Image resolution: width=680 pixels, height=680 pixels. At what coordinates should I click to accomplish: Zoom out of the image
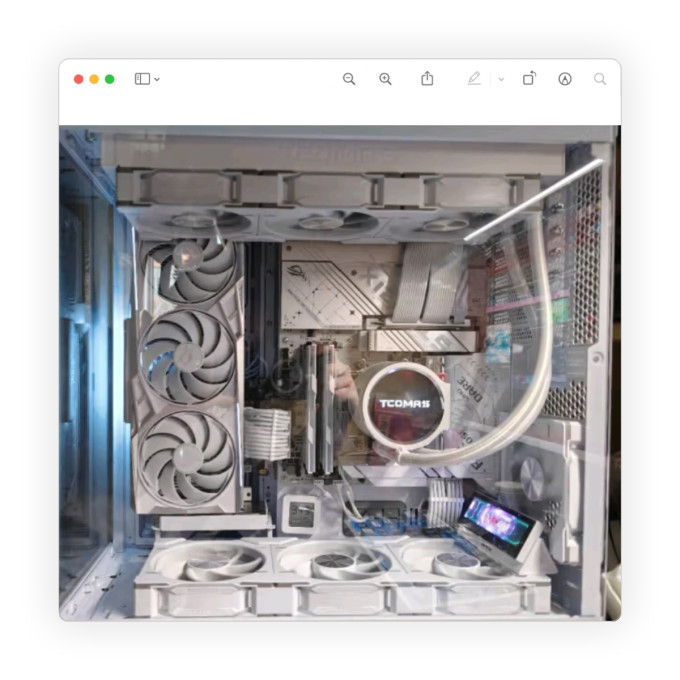[x=349, y=79]
